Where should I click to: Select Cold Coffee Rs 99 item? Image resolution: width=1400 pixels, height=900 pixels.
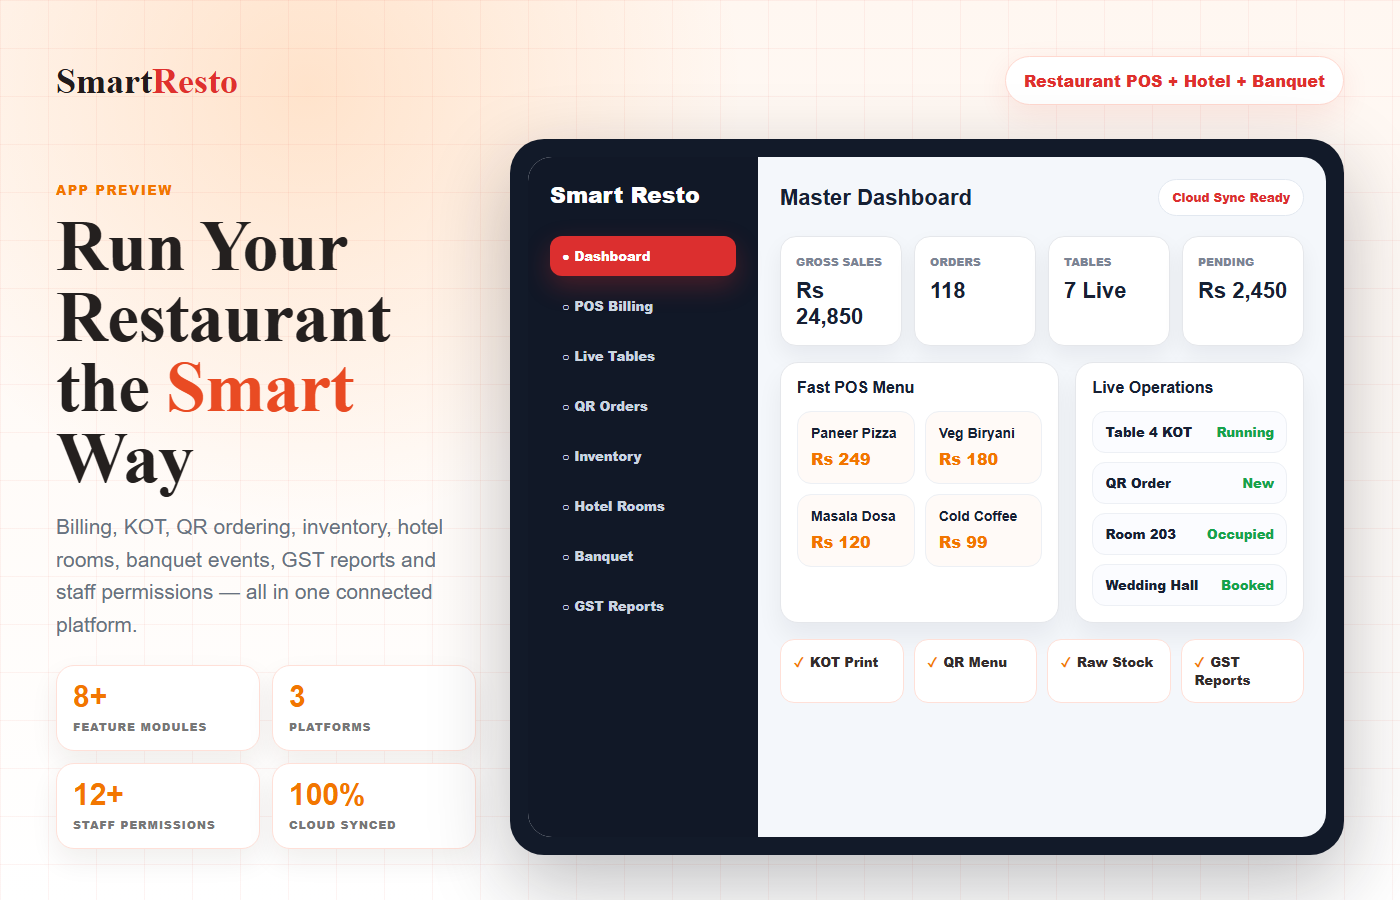[983, 530]
